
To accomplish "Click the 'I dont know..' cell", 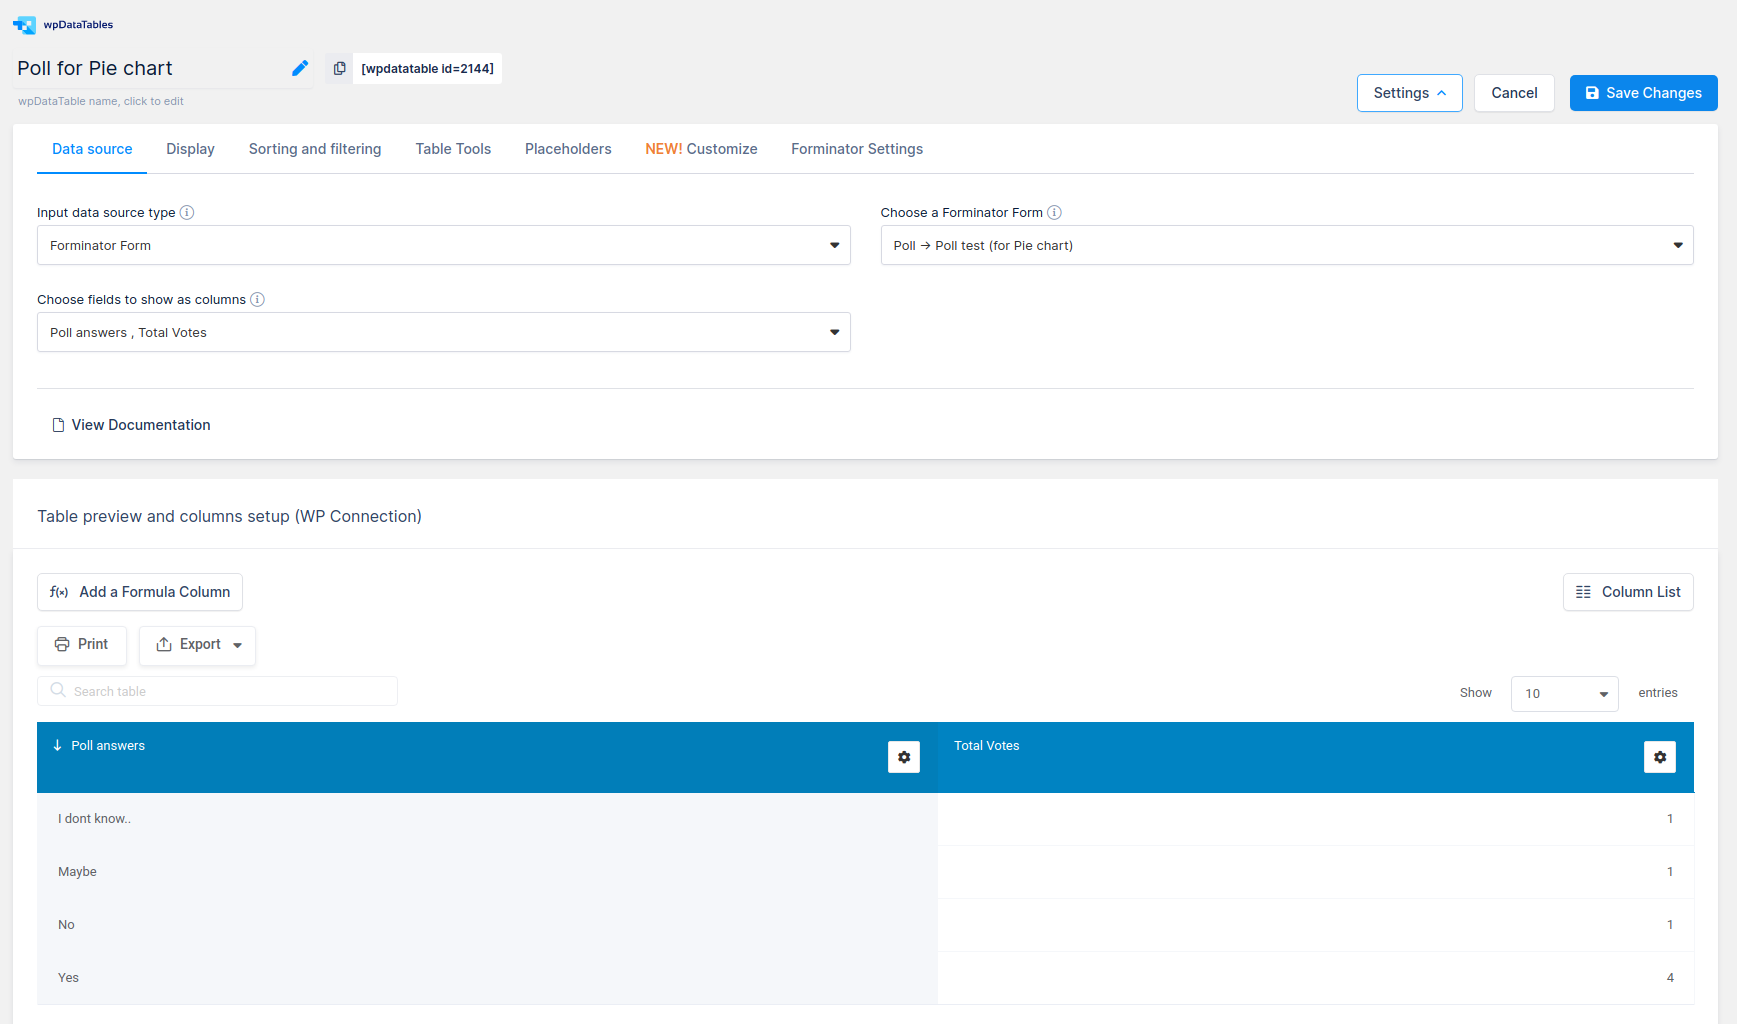I will click(487, 819).
